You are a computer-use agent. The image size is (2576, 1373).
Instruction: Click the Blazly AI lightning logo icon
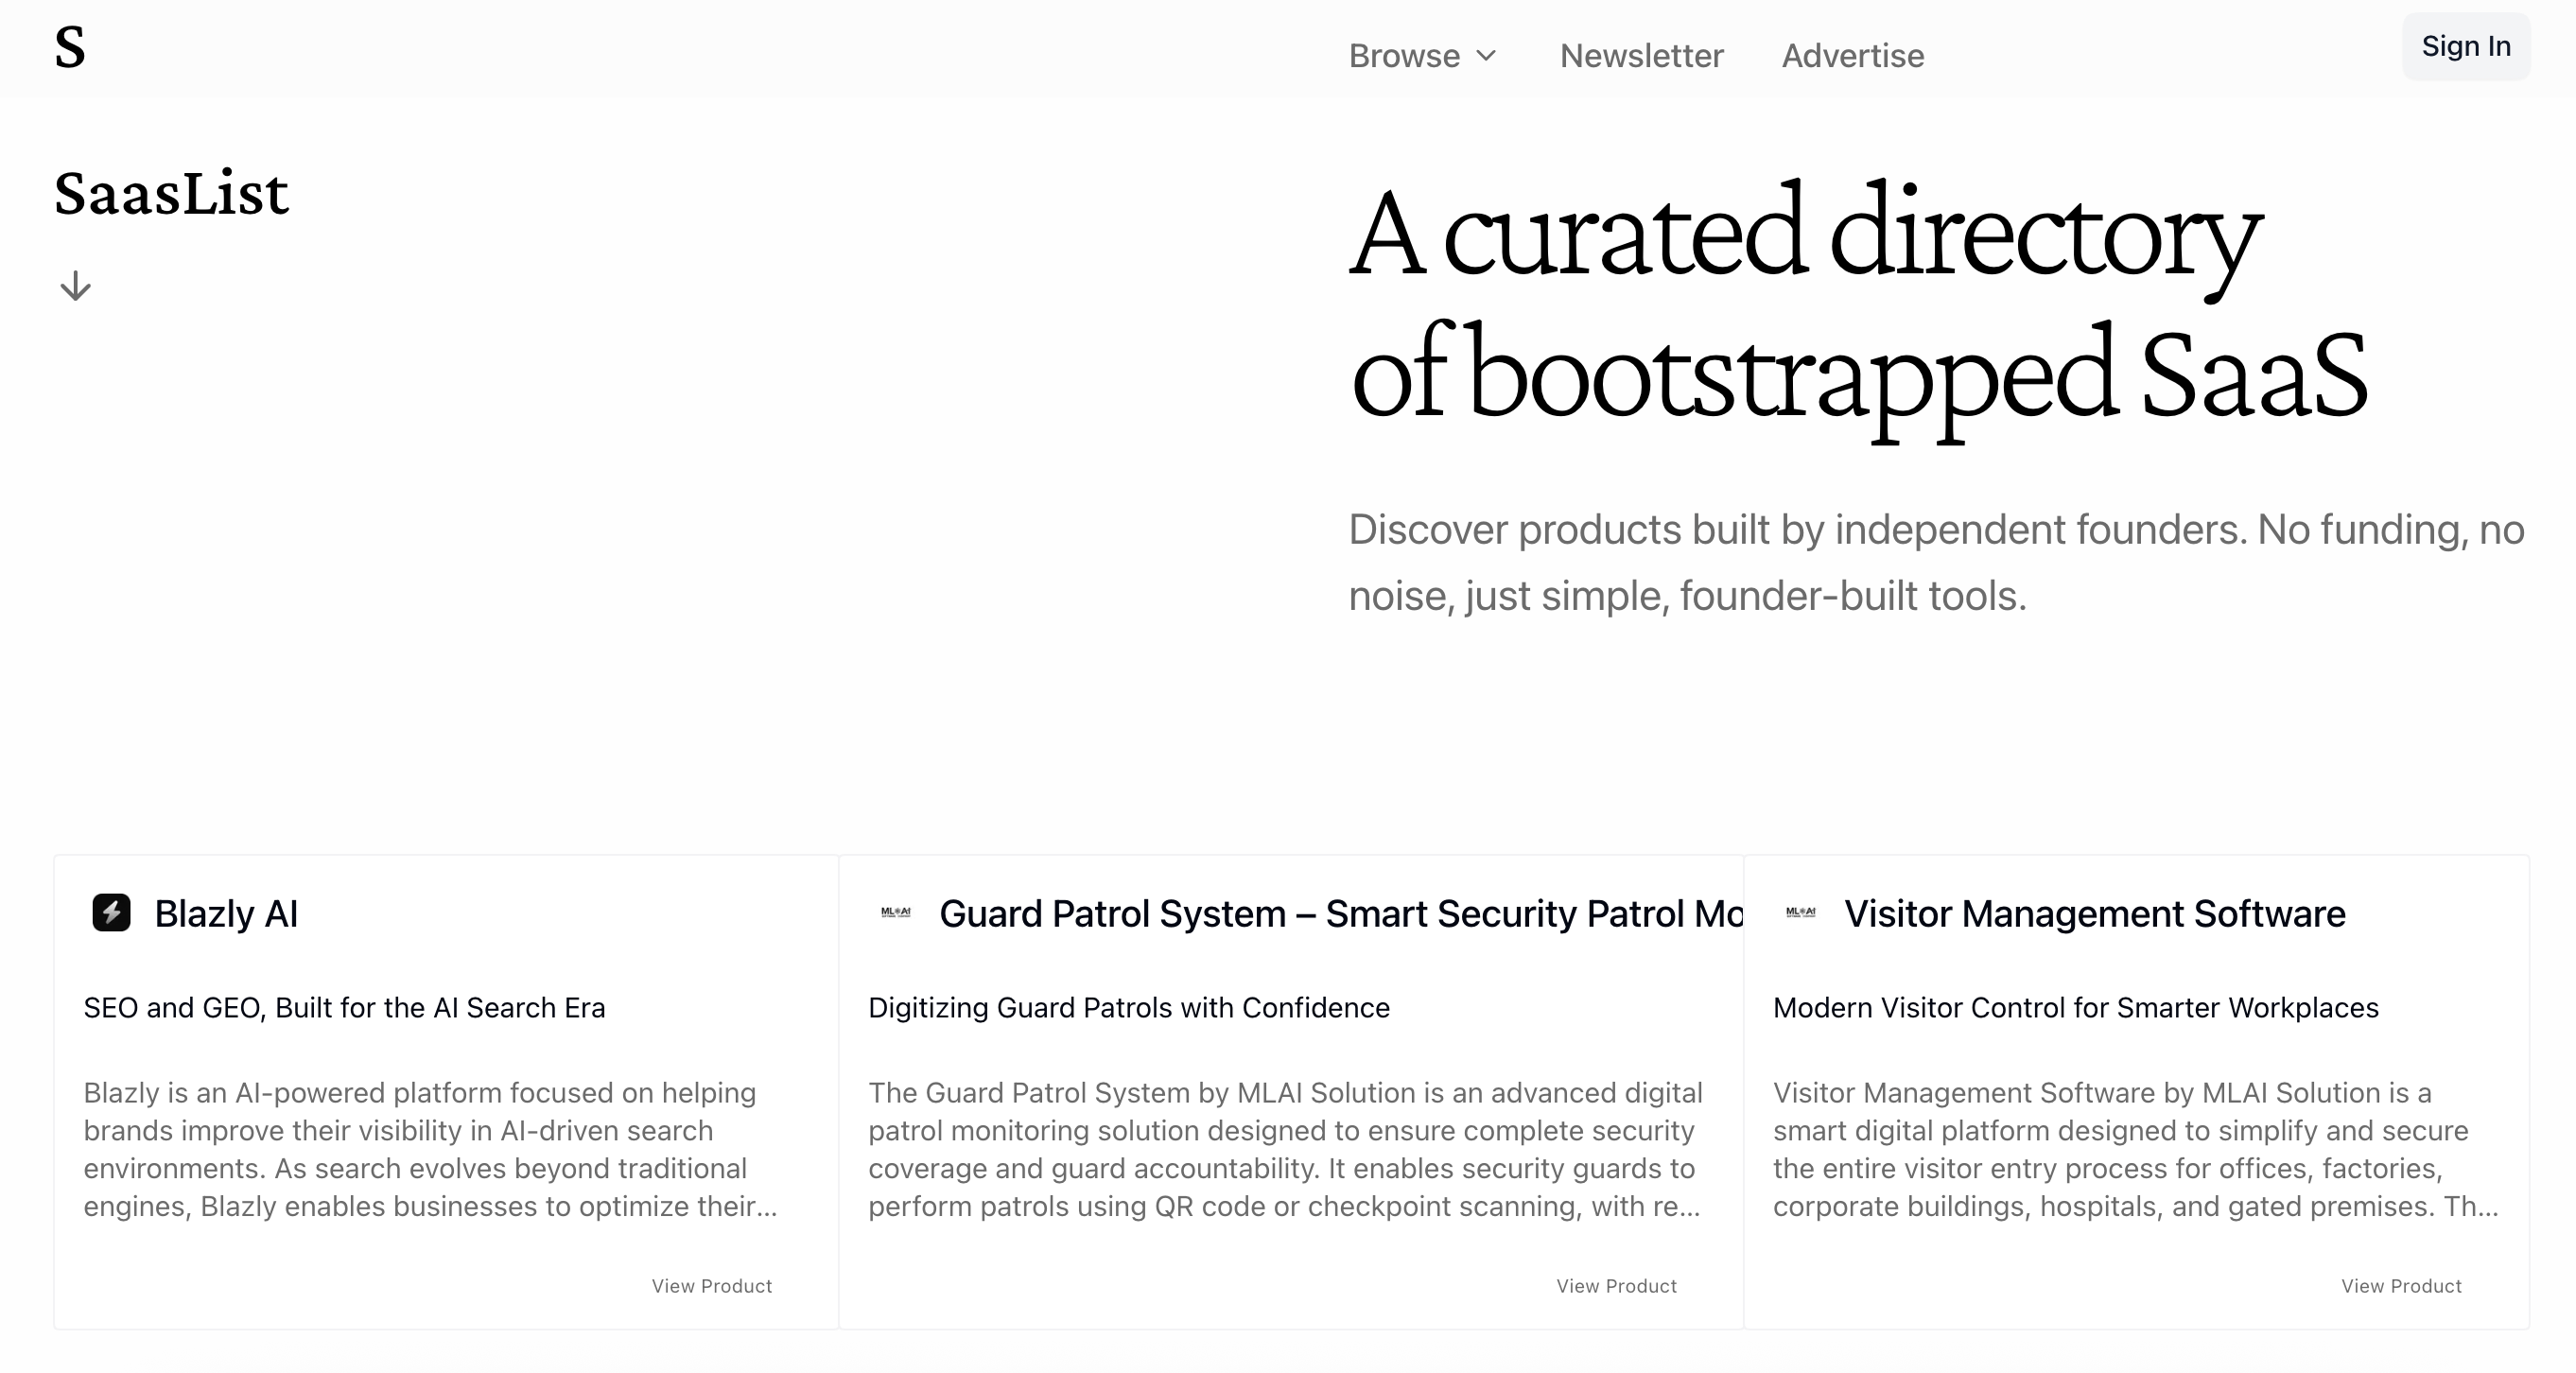pos(111,912)
